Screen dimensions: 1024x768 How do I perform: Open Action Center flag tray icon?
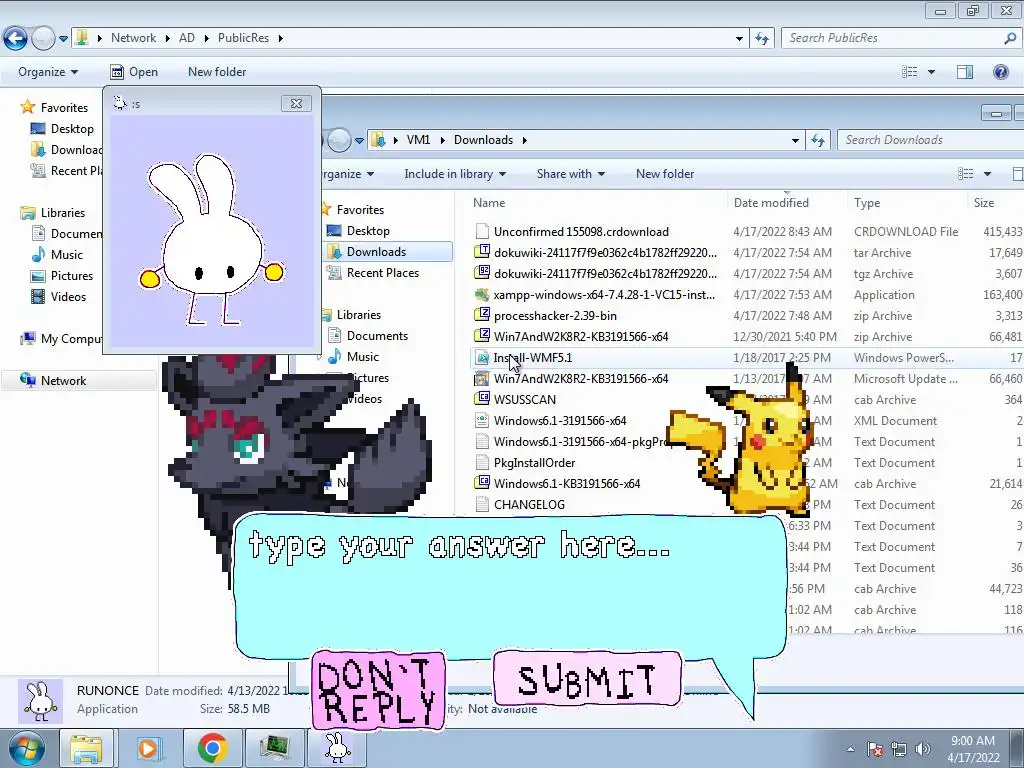click(x=874, y=749)
